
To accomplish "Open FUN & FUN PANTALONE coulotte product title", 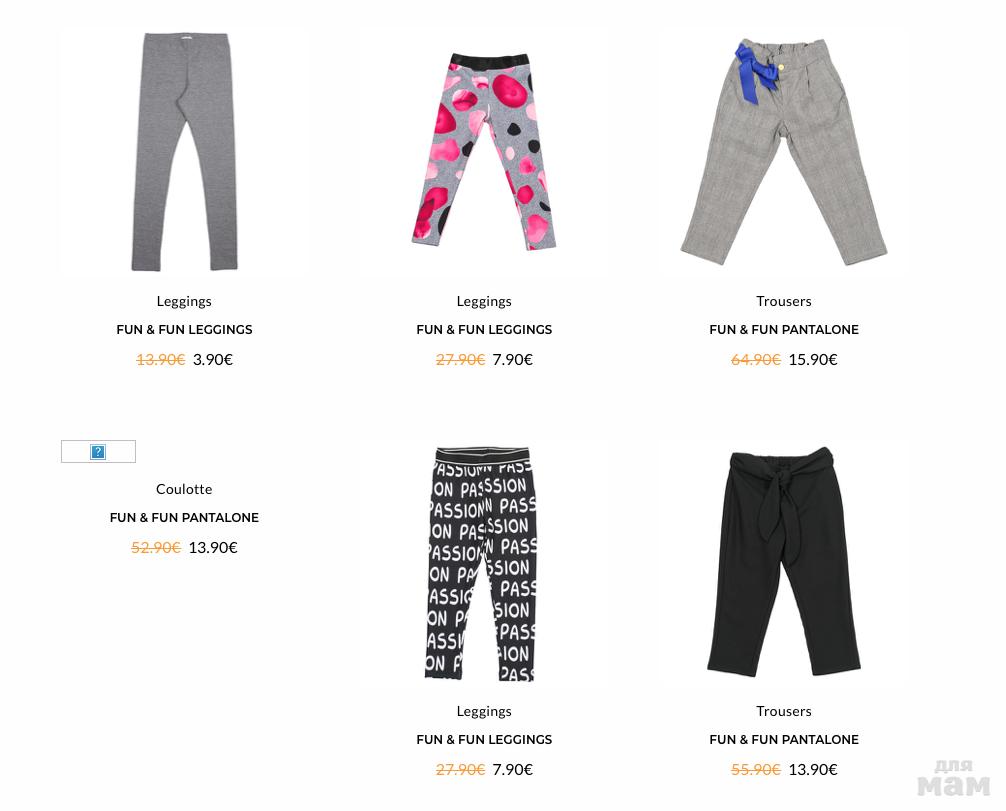I will (184, 517).
